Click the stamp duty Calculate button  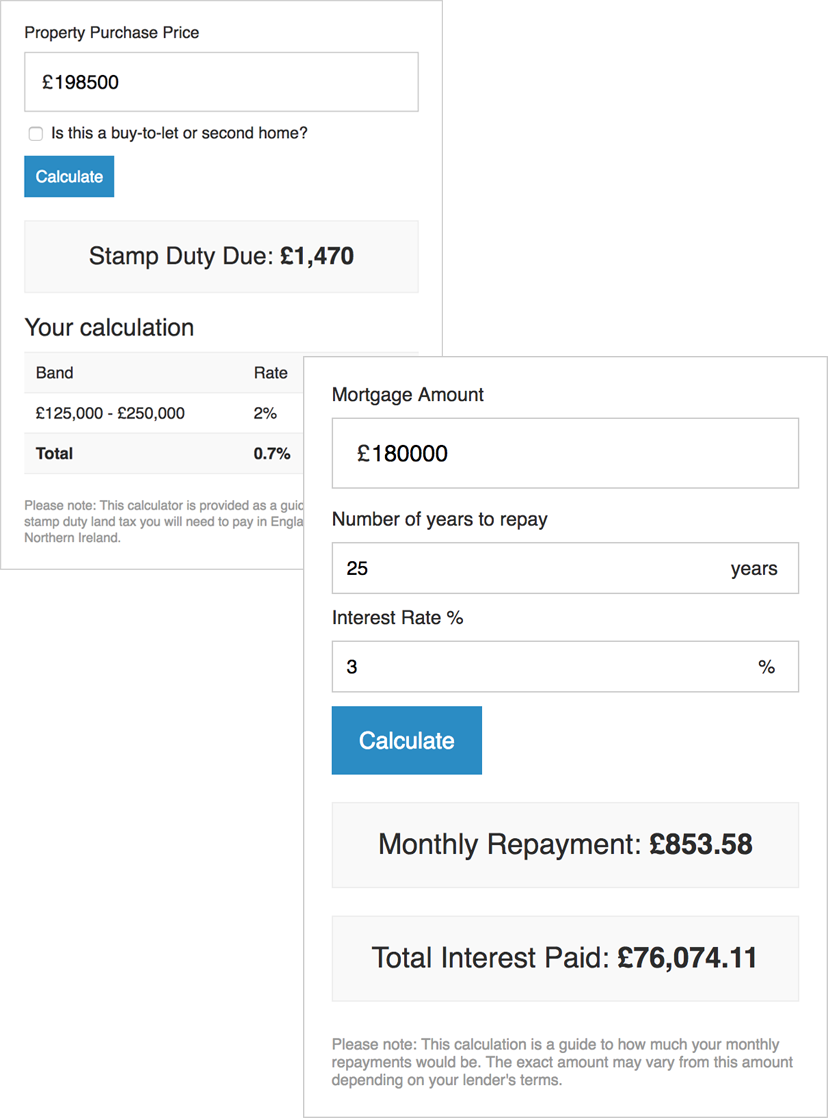pos(68,176)
